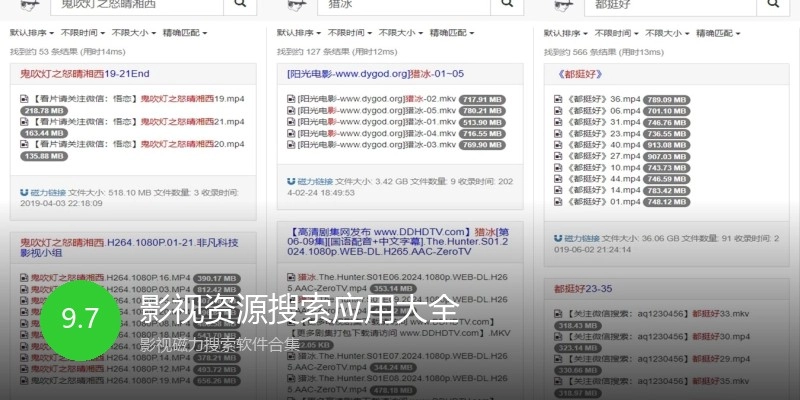Click the 717.91 MB size badge
The height and width of the screenshot is (400, 800).
point(482,99)
